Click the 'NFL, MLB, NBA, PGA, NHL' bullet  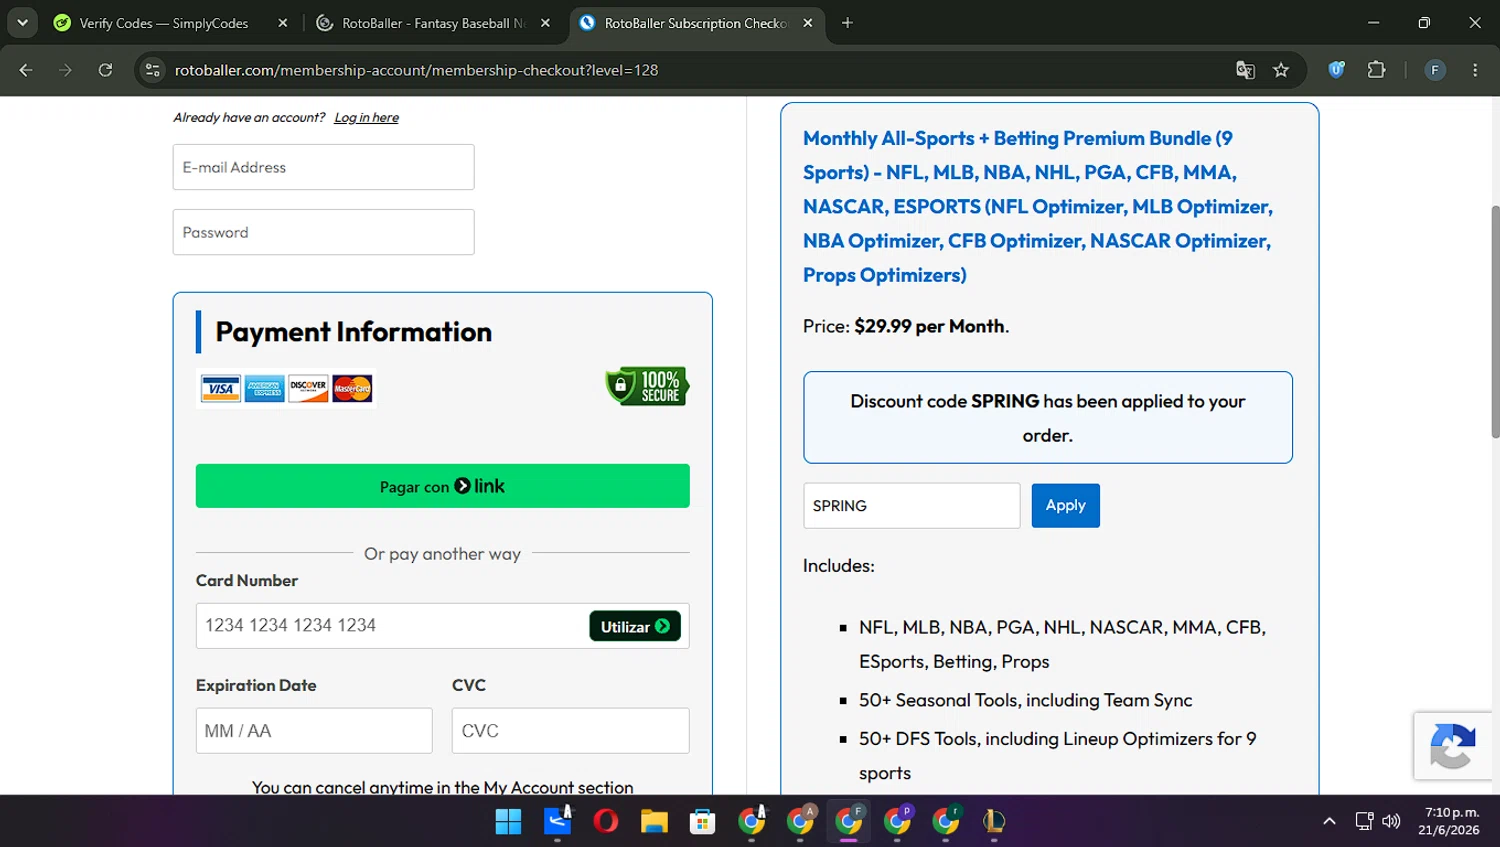(1062, 644)
